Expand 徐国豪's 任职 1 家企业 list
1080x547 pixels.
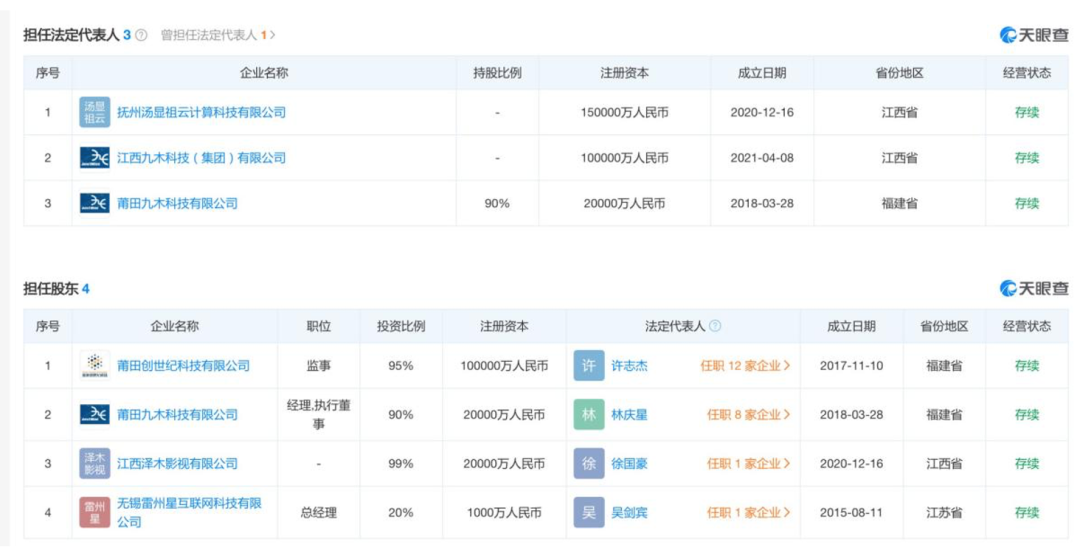point(748,464)
